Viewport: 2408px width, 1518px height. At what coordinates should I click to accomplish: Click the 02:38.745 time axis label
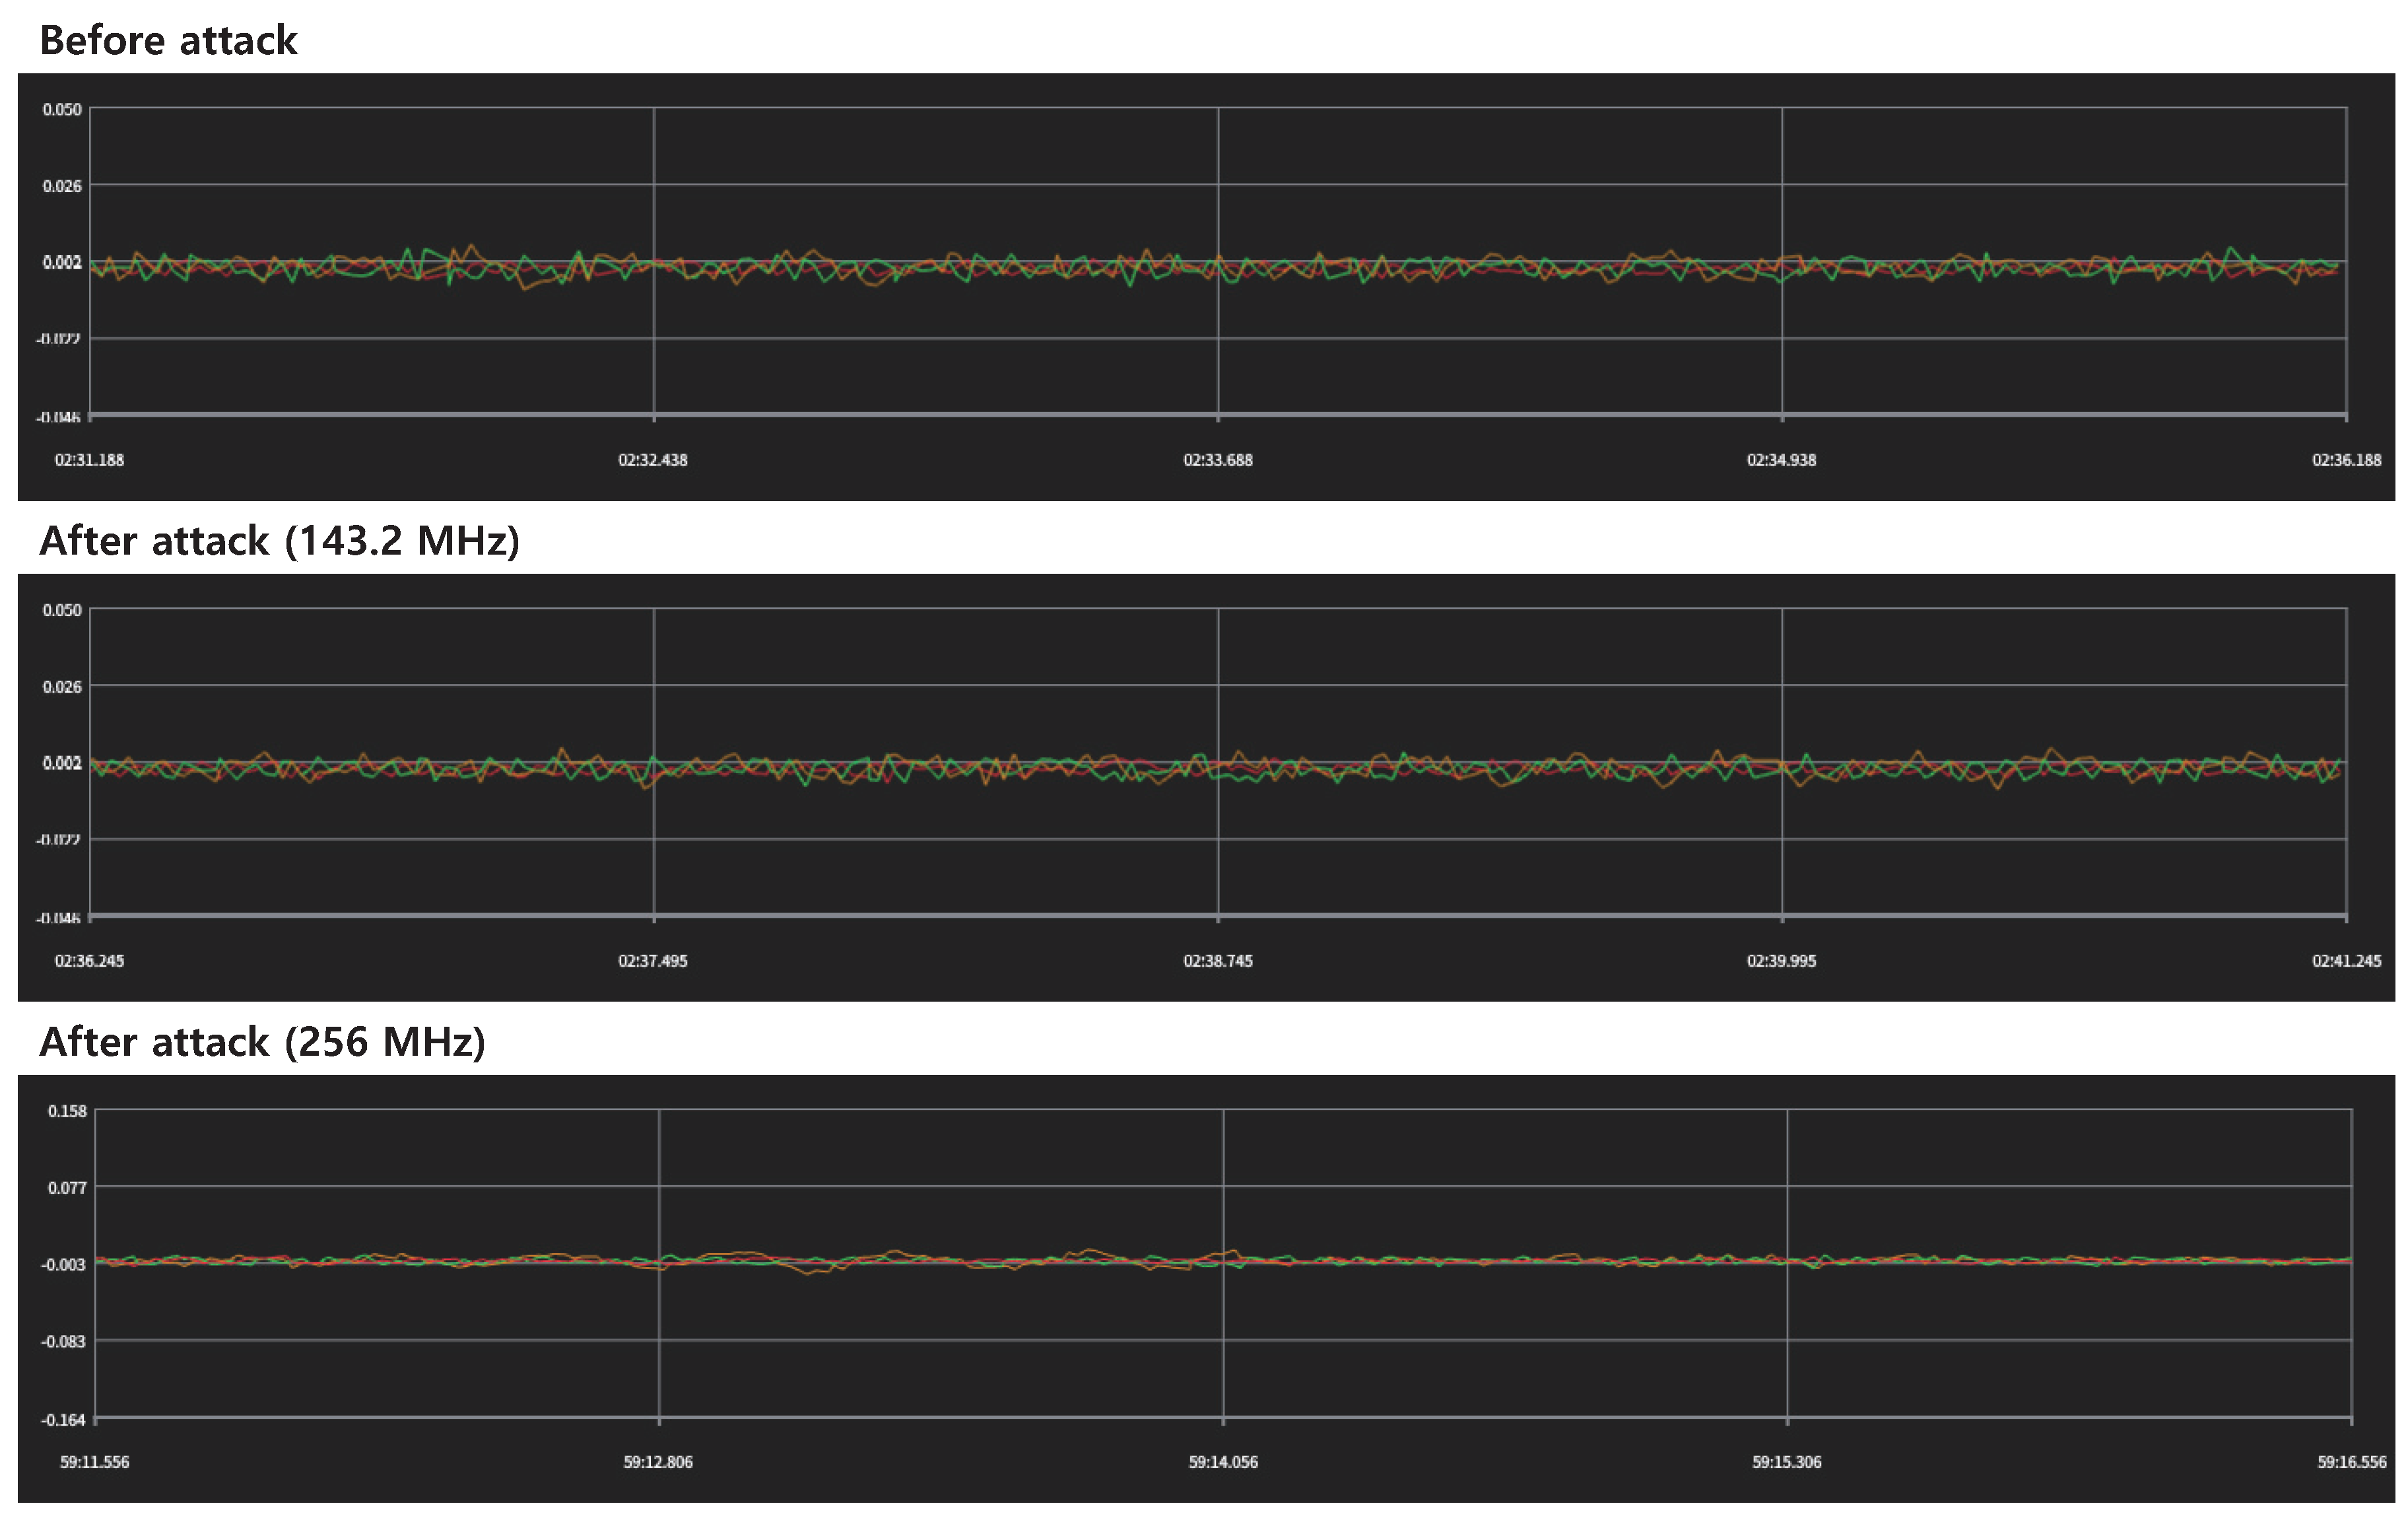pyautogui.click(x=1217, y=961)
